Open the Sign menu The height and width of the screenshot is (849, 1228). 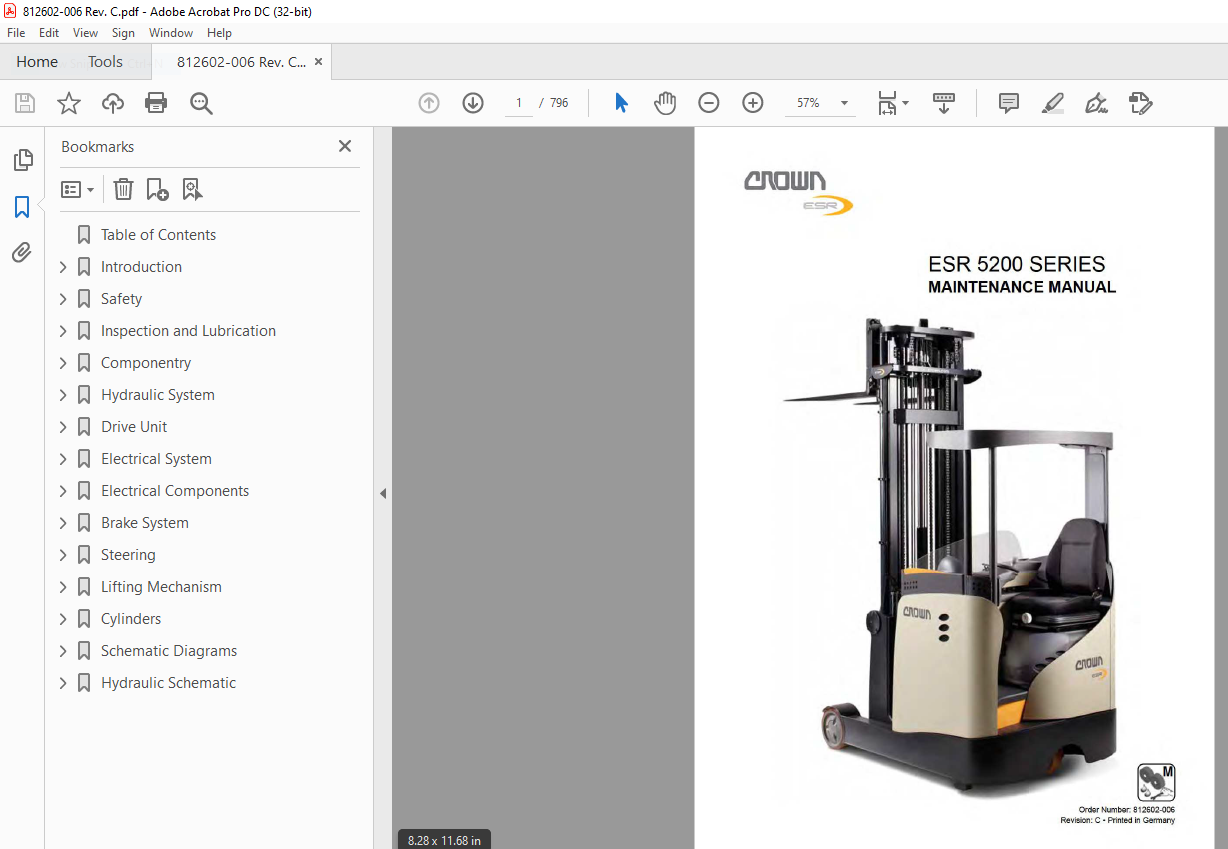[x=123, y=33]
